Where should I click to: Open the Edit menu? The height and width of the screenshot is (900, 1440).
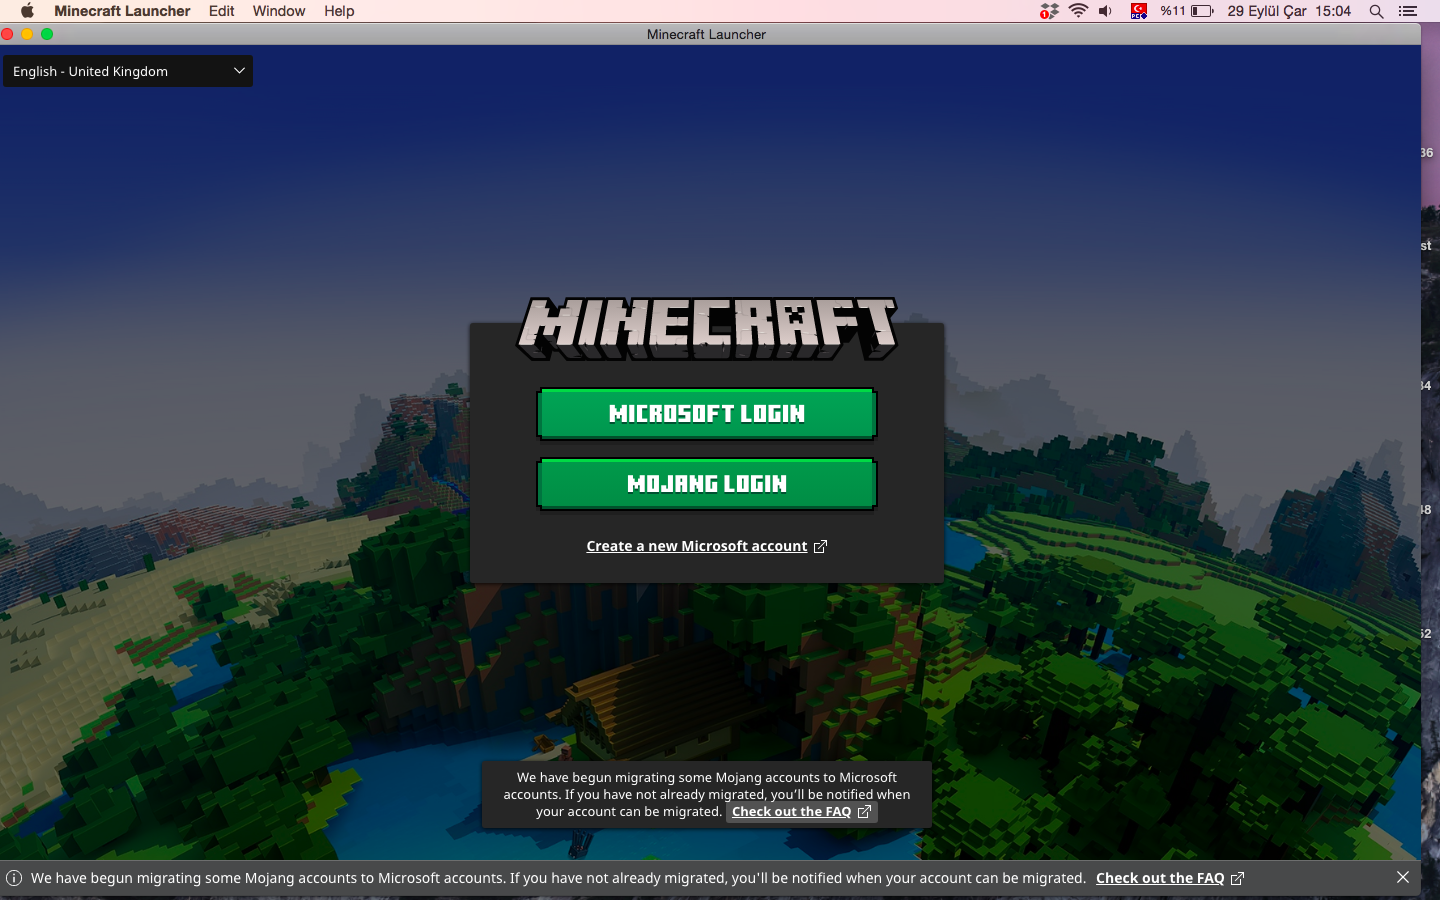tap(222, 11)
